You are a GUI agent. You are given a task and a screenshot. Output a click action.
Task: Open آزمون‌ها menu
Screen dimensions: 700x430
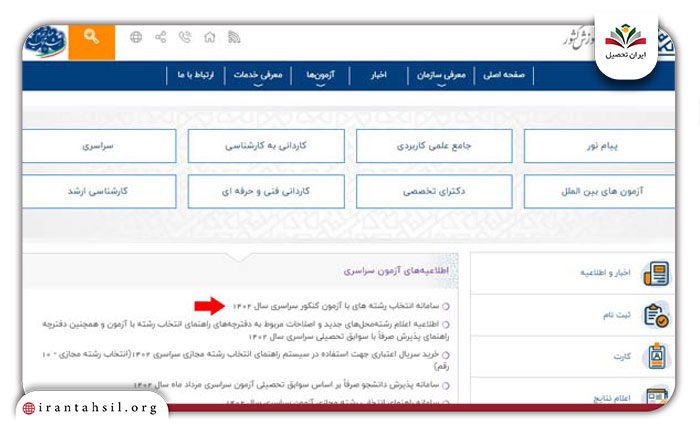click(x=321, y=75)
